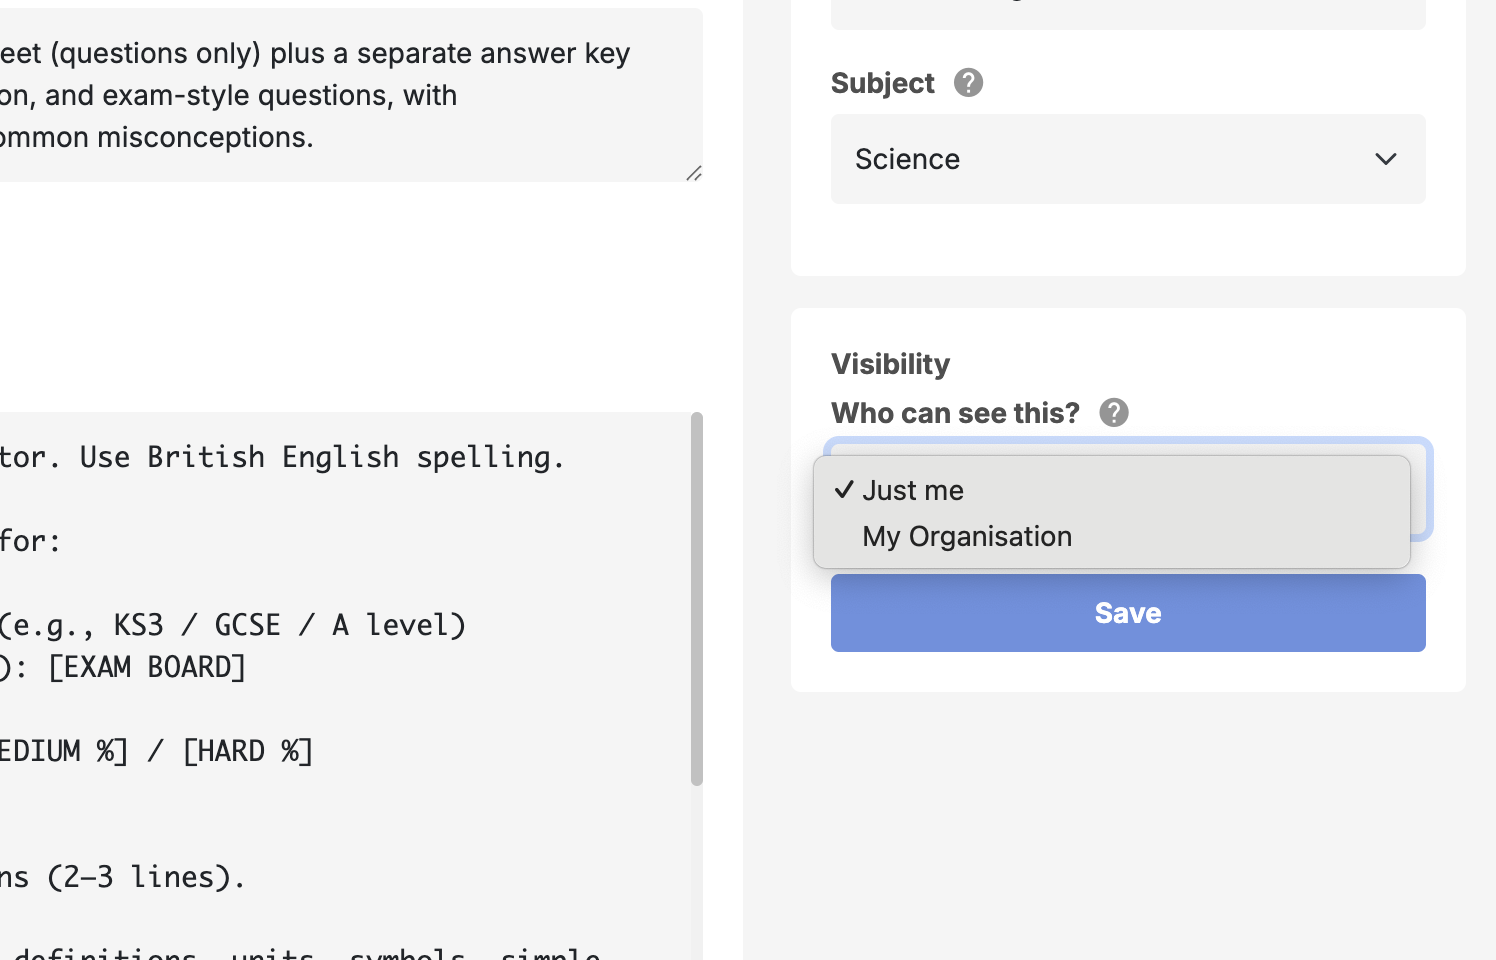Image resolution: width=1496 pixels, height=960 pixels.
Task: Click the "Who can see this?" label
Action: tap(955, 413)
